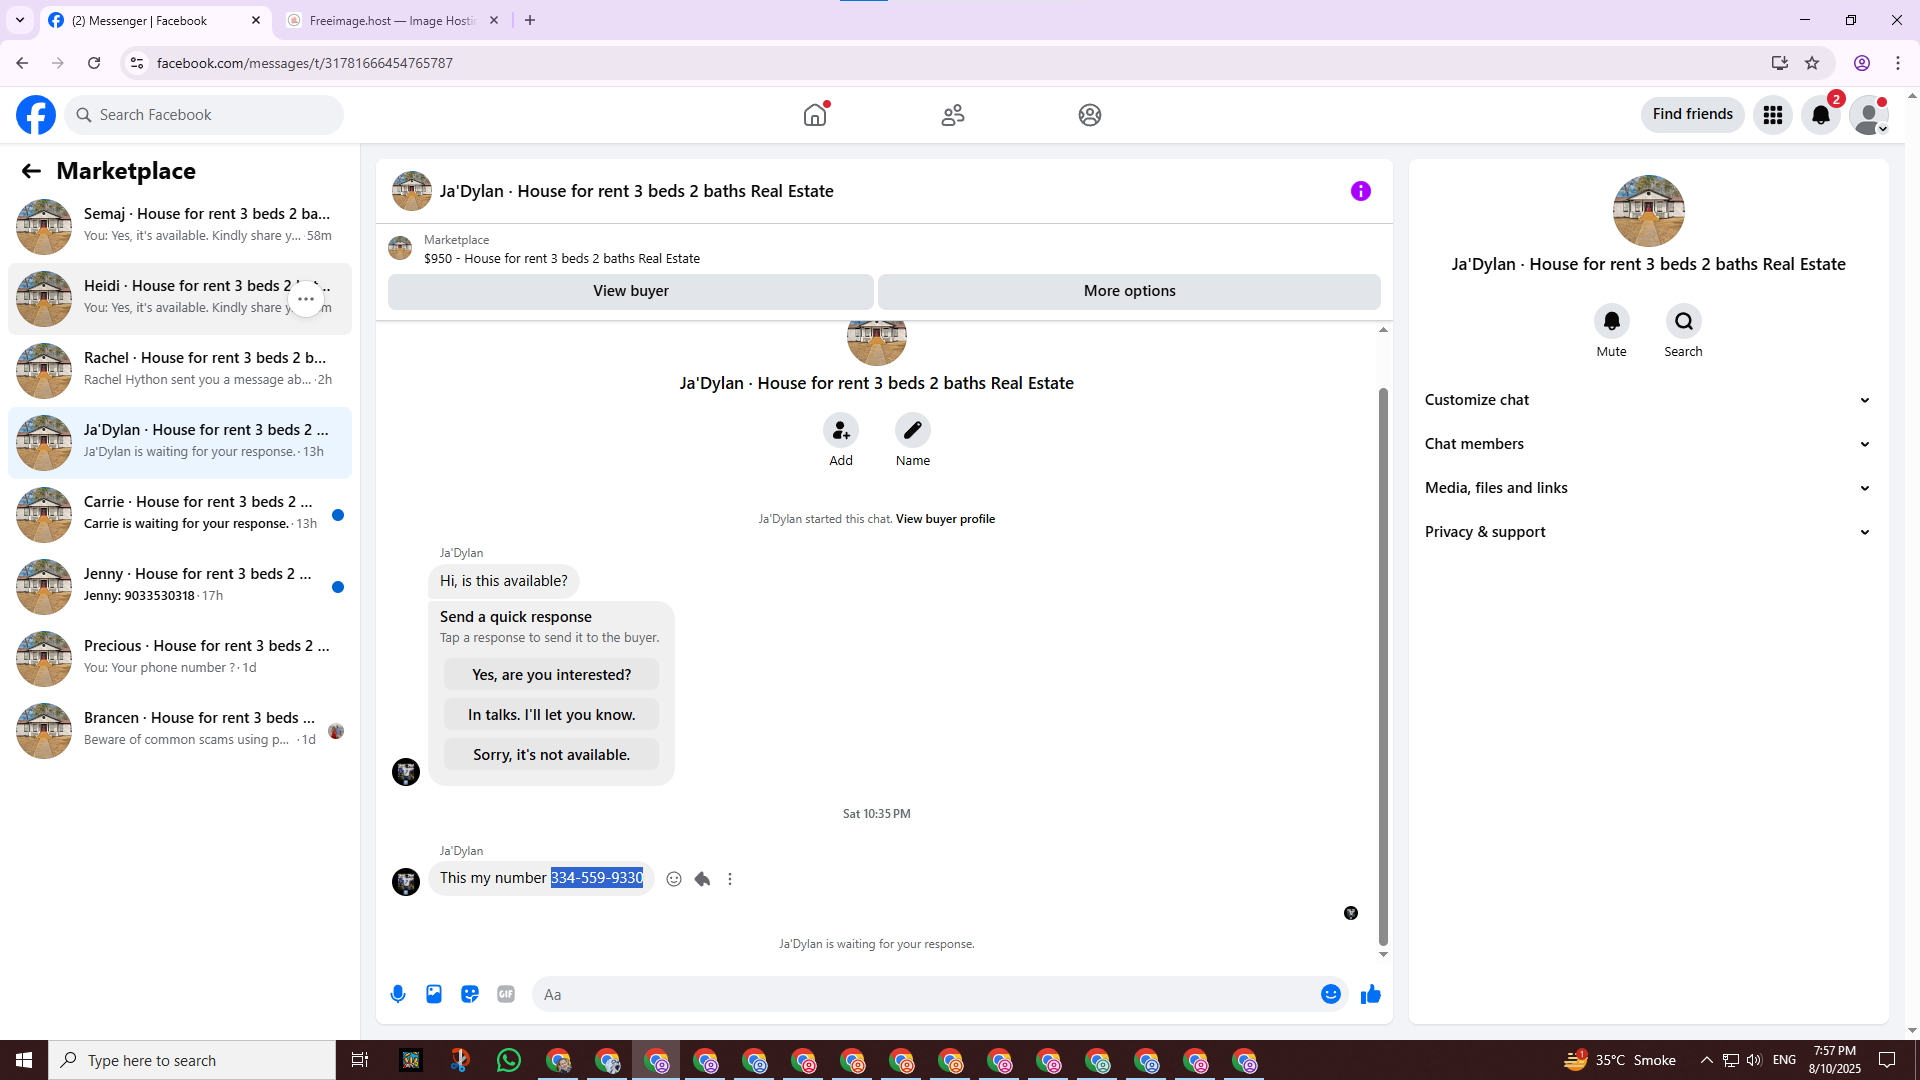Expand Customize chat section
The image size is (1920, 1080).
(1647, 400)
